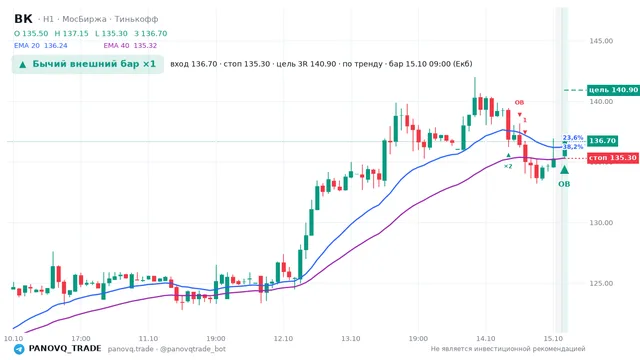Click the 23,6% Fibonacci level label
Viewport: 640px width, 360px height.
[573, 138]
